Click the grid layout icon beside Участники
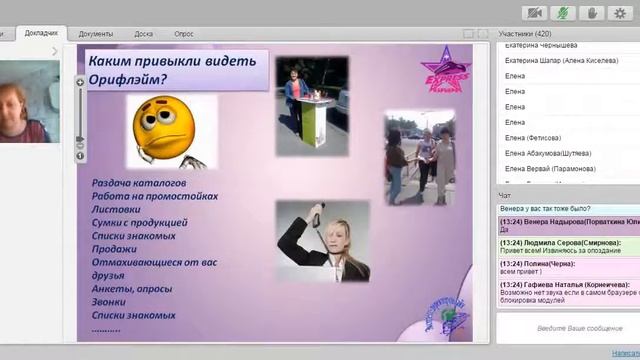The image size is (640, 360). click(x=468, y=34)
